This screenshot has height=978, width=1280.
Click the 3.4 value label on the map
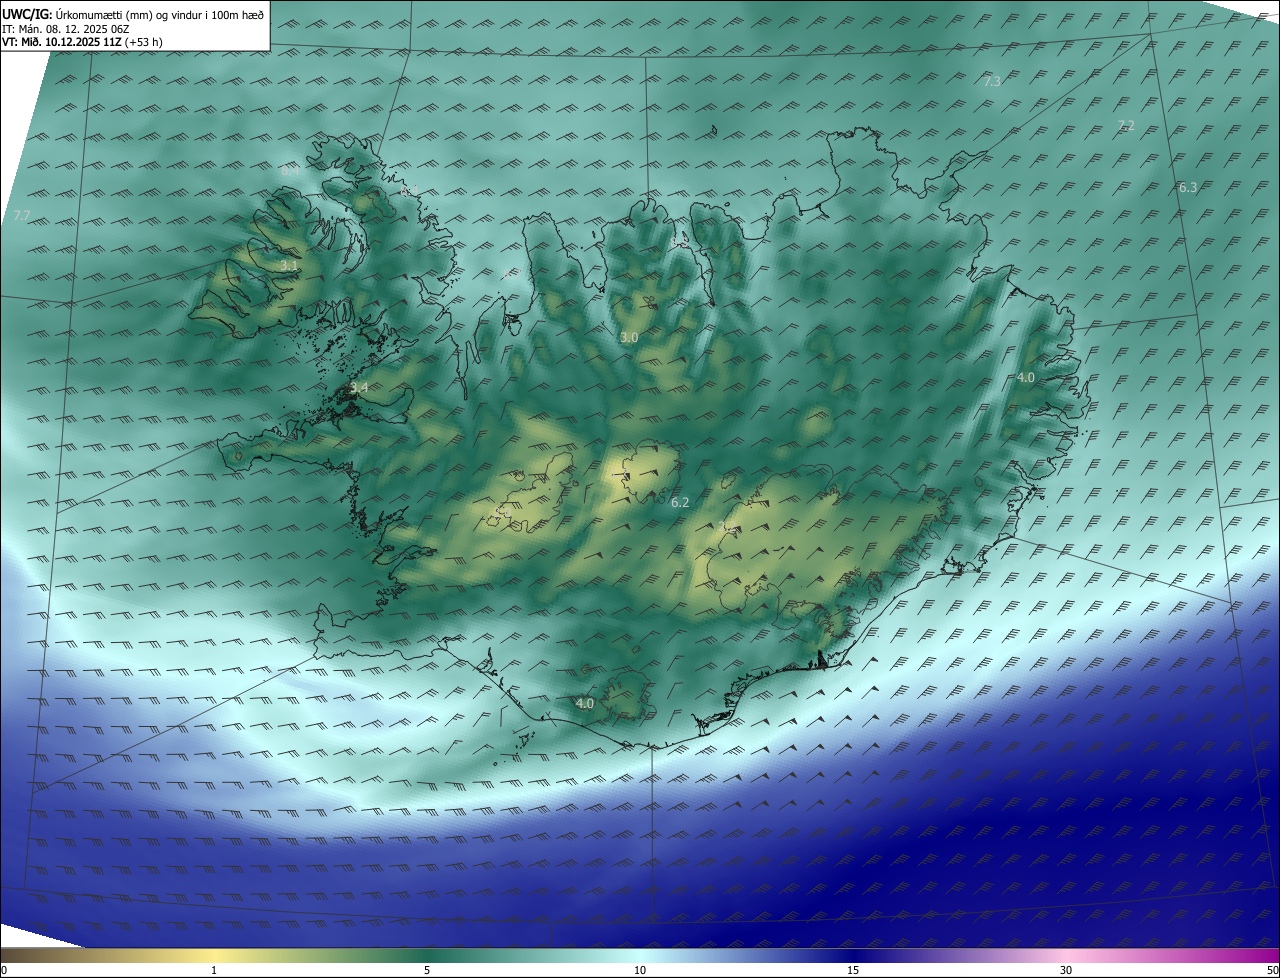(x=359, y=387)
